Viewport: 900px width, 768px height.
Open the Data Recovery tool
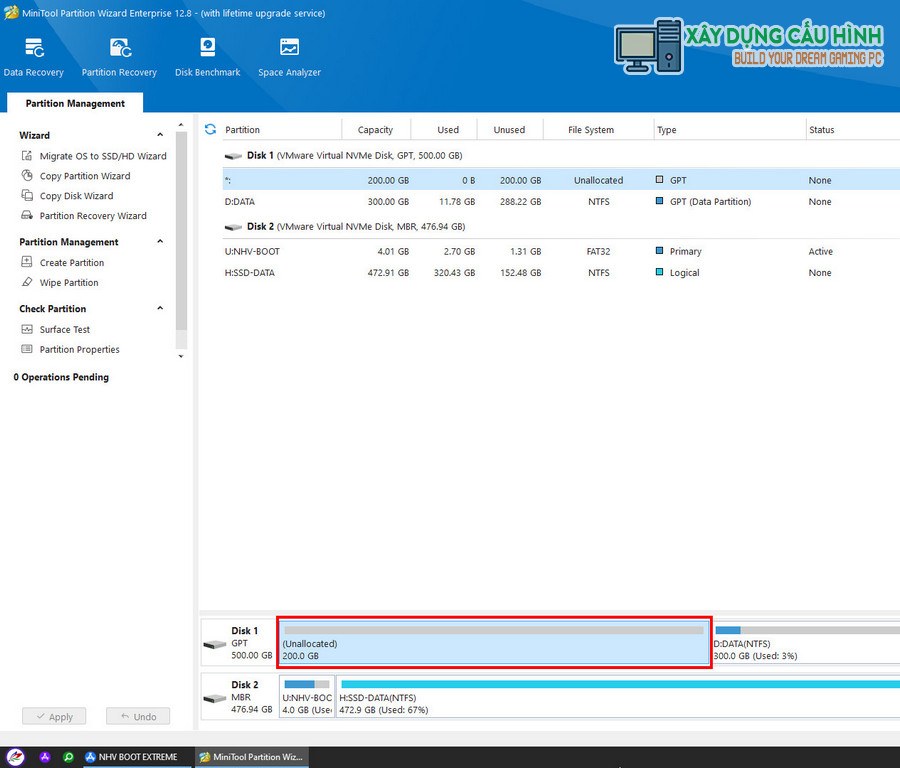(x=34, y=57)
